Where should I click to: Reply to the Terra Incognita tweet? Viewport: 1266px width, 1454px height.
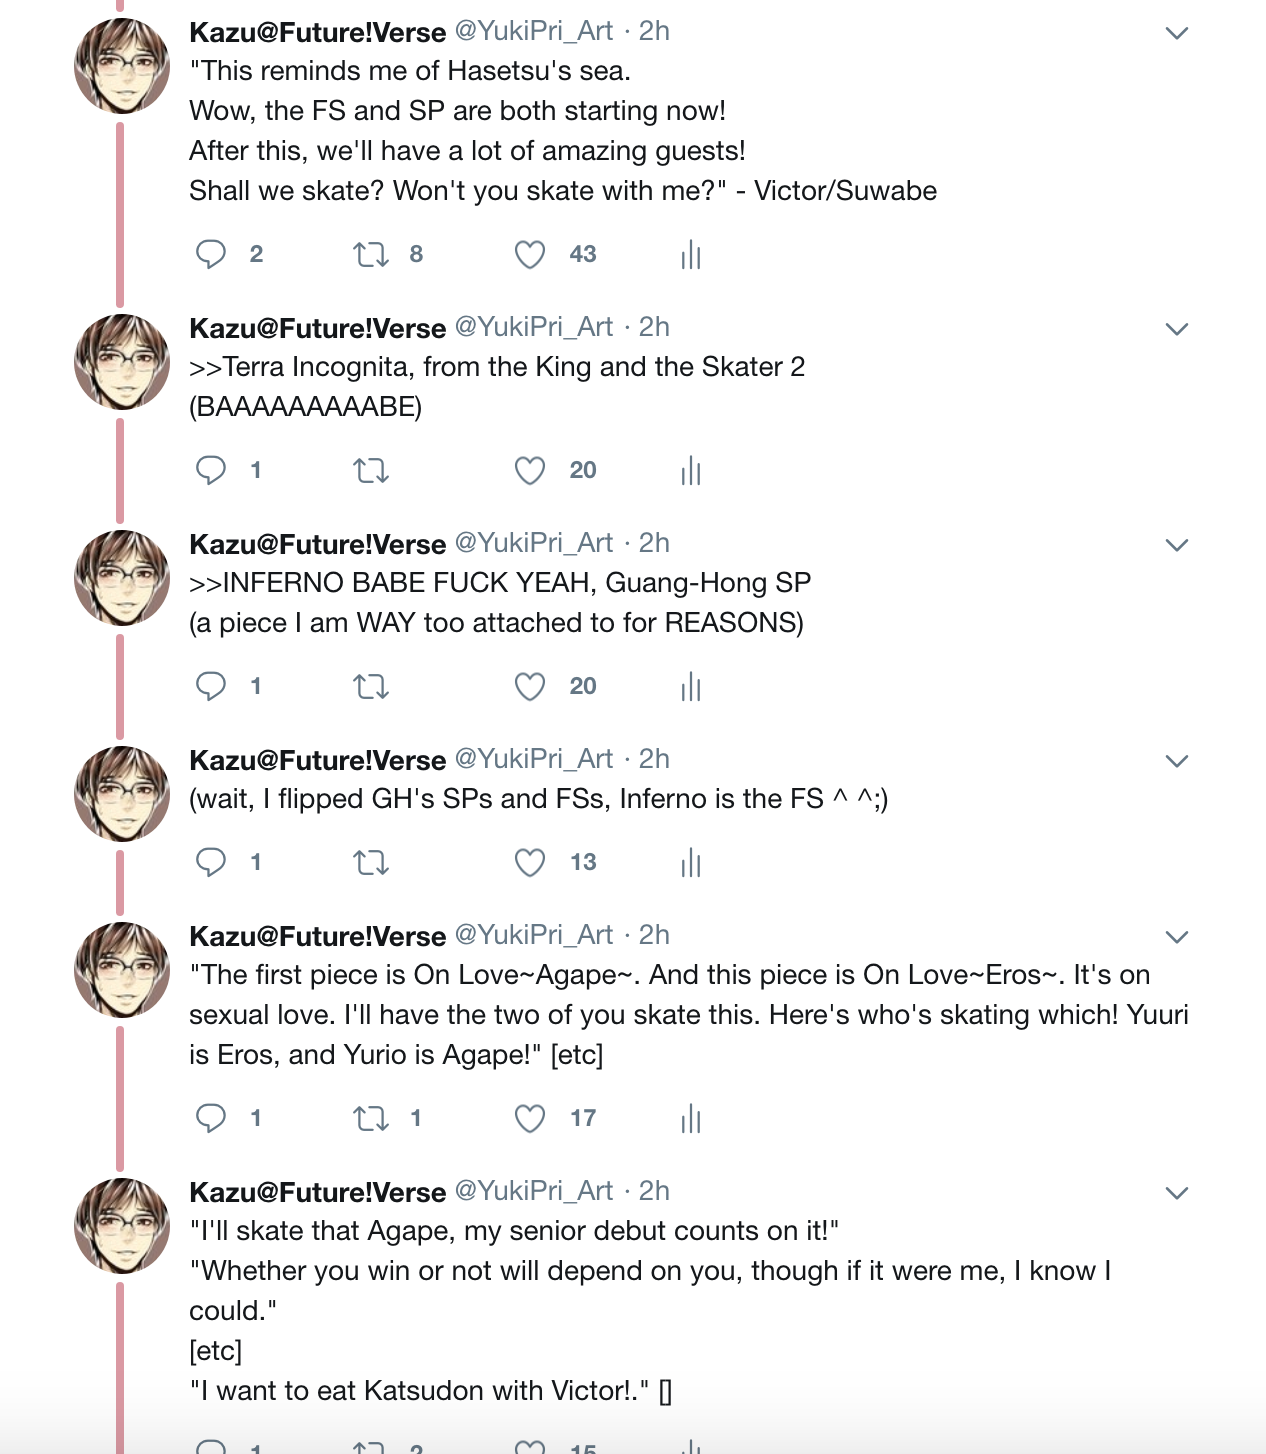point(211,470)
